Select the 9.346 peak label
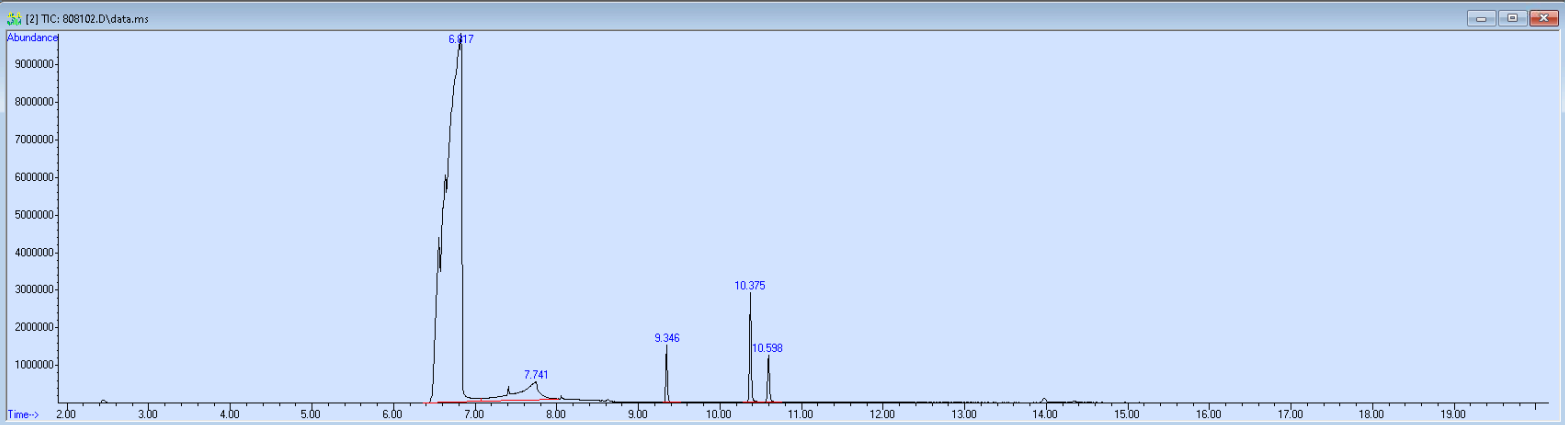 667,338
